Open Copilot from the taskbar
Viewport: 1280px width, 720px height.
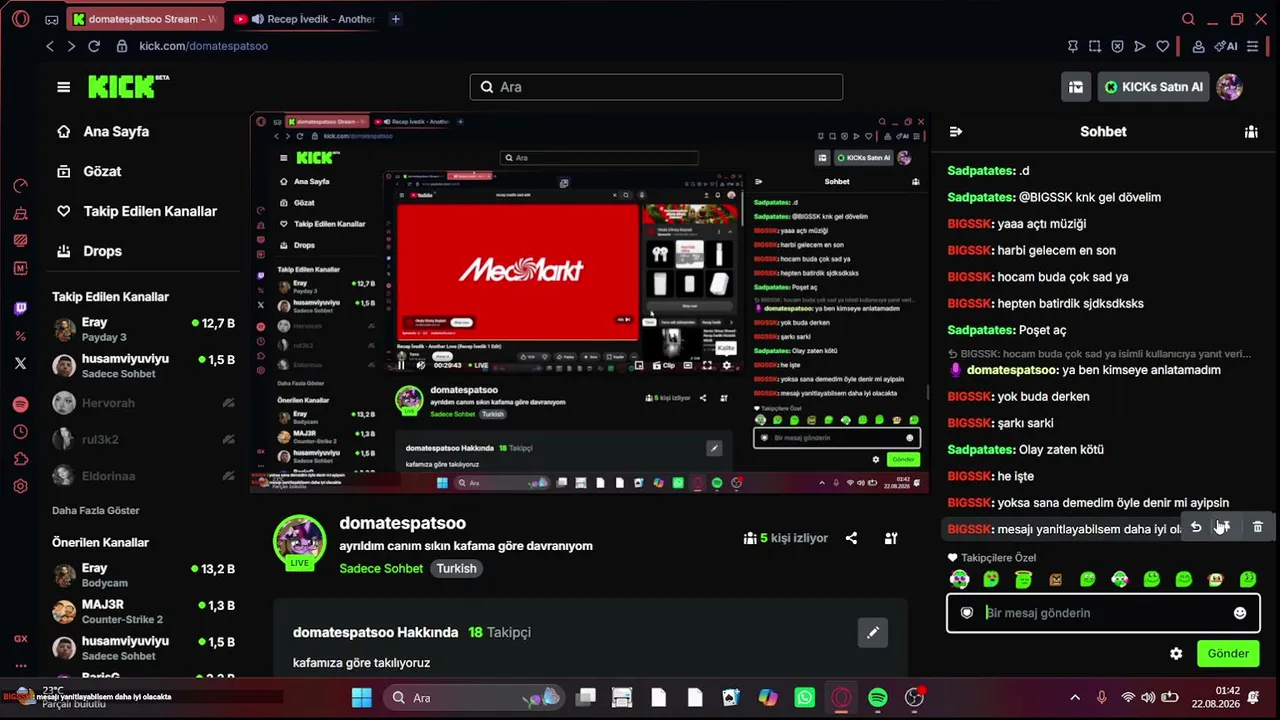[768, 698]
